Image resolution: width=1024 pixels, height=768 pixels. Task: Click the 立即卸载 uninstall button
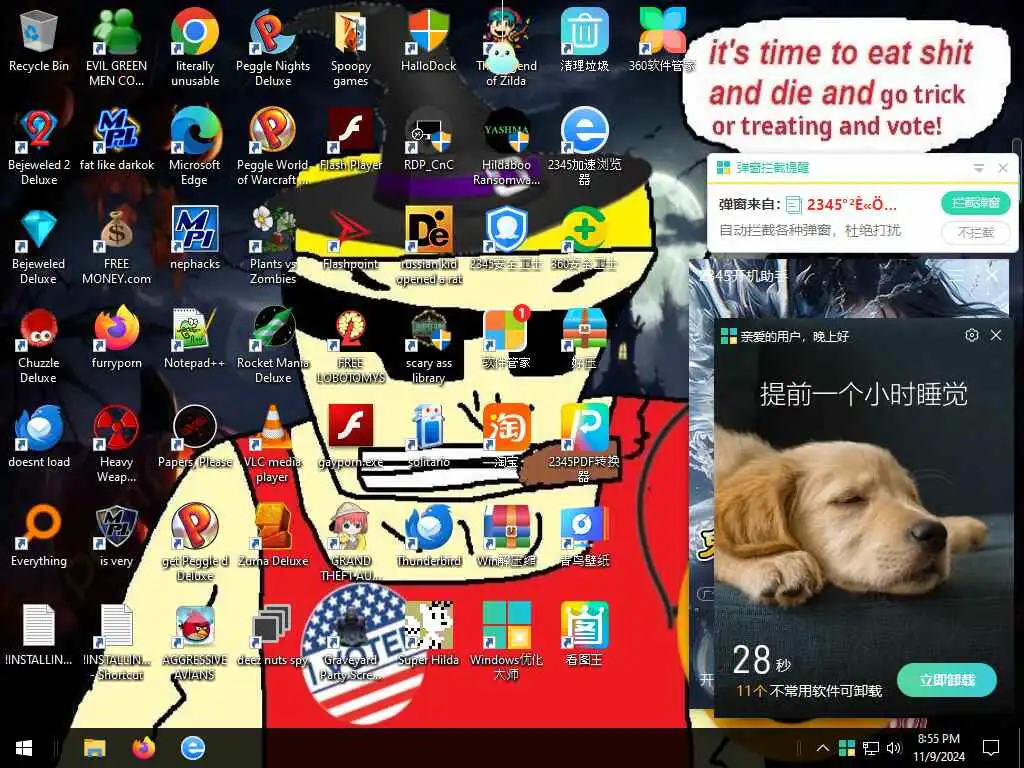click(x=947, y=680)
